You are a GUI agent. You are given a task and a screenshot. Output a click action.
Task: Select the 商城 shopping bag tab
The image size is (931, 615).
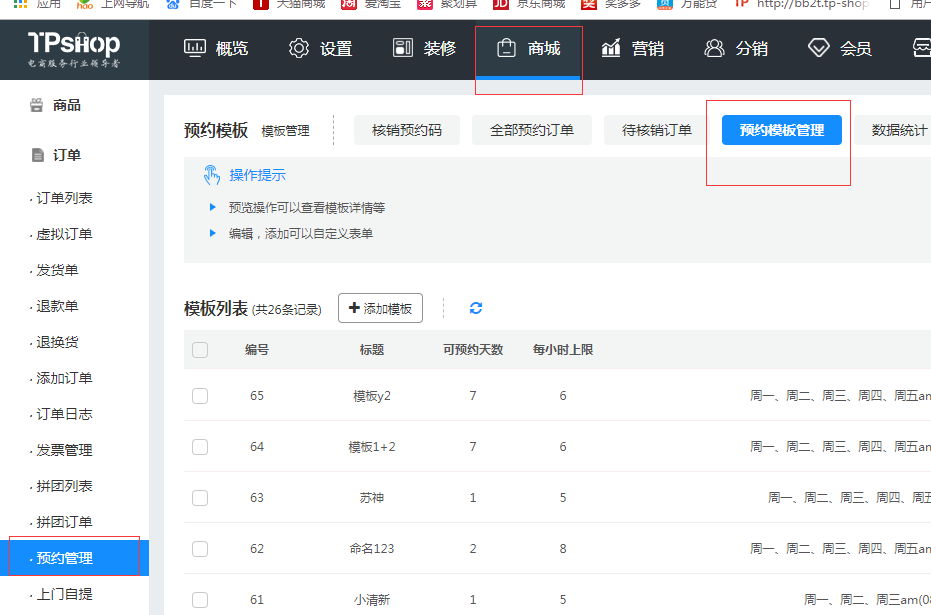click(x=528, y=49)
